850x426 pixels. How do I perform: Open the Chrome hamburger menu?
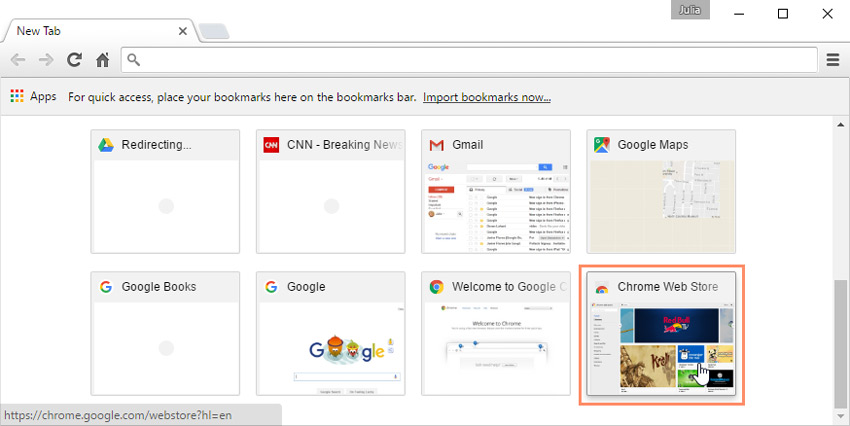pyautogui.click(x=832, y=60)
